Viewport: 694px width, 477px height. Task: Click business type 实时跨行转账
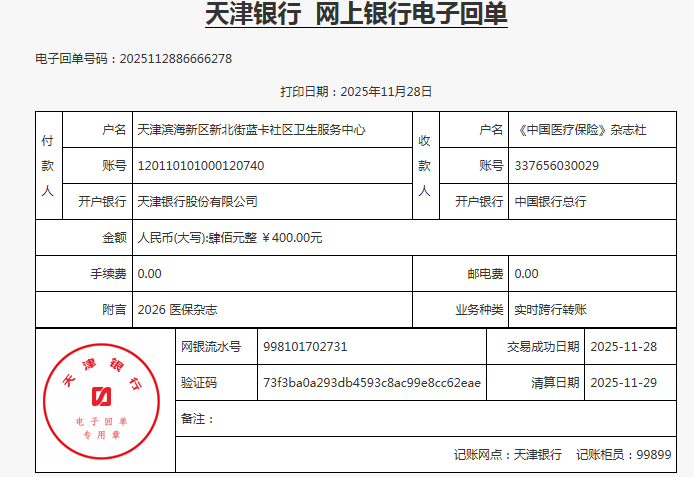coord(550,310)
